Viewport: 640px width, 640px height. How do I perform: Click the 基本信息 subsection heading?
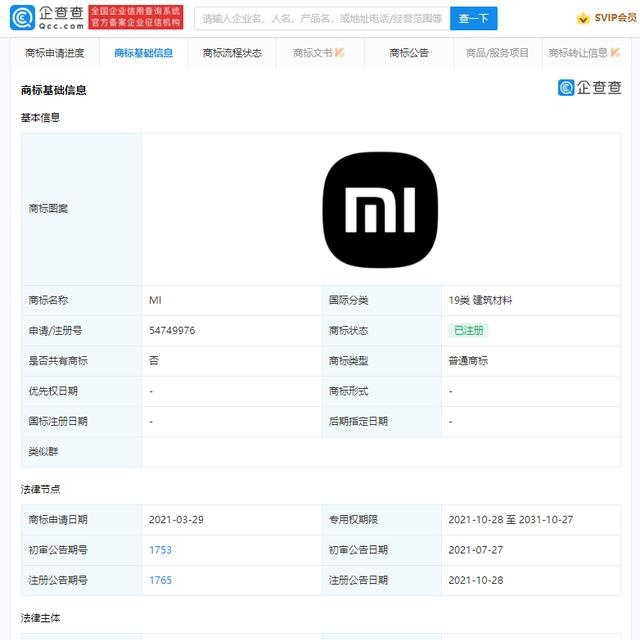(40, 118)
